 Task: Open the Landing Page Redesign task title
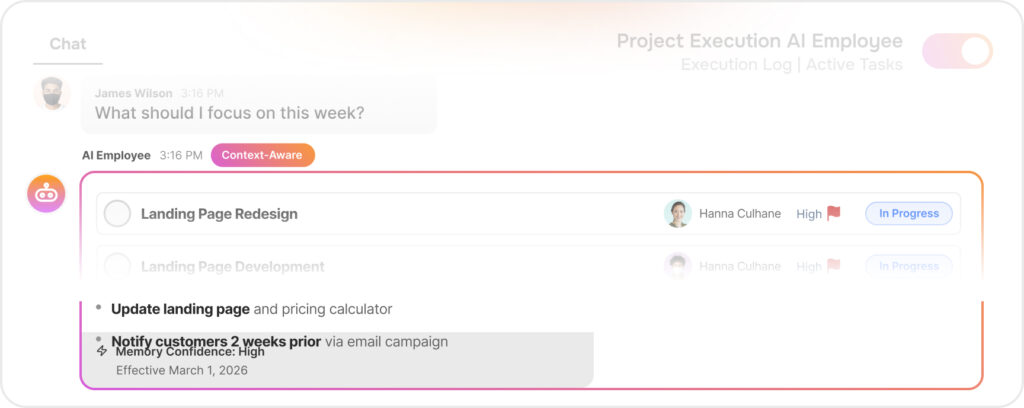(x=219, y=214)
